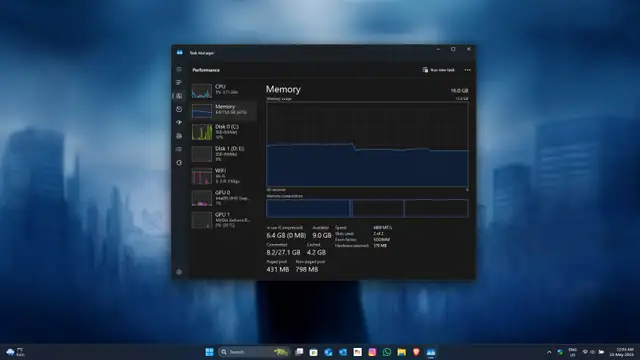Open Task View from the taskbar
Viewport: 640px width, 360px height.
pos(299,352)
